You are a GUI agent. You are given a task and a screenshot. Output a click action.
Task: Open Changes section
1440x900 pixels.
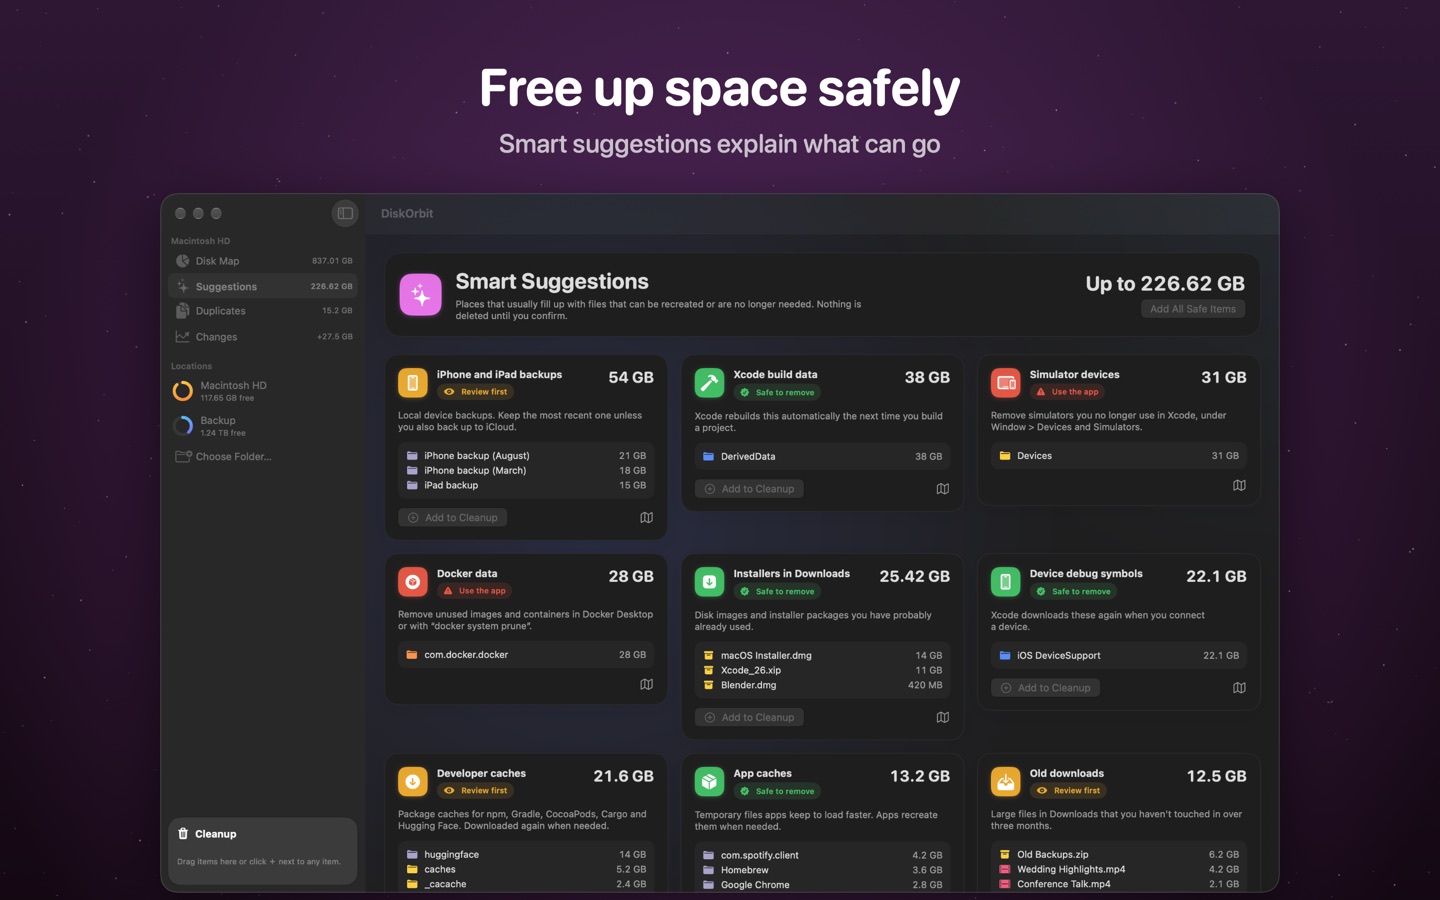(x=263, y=337)
